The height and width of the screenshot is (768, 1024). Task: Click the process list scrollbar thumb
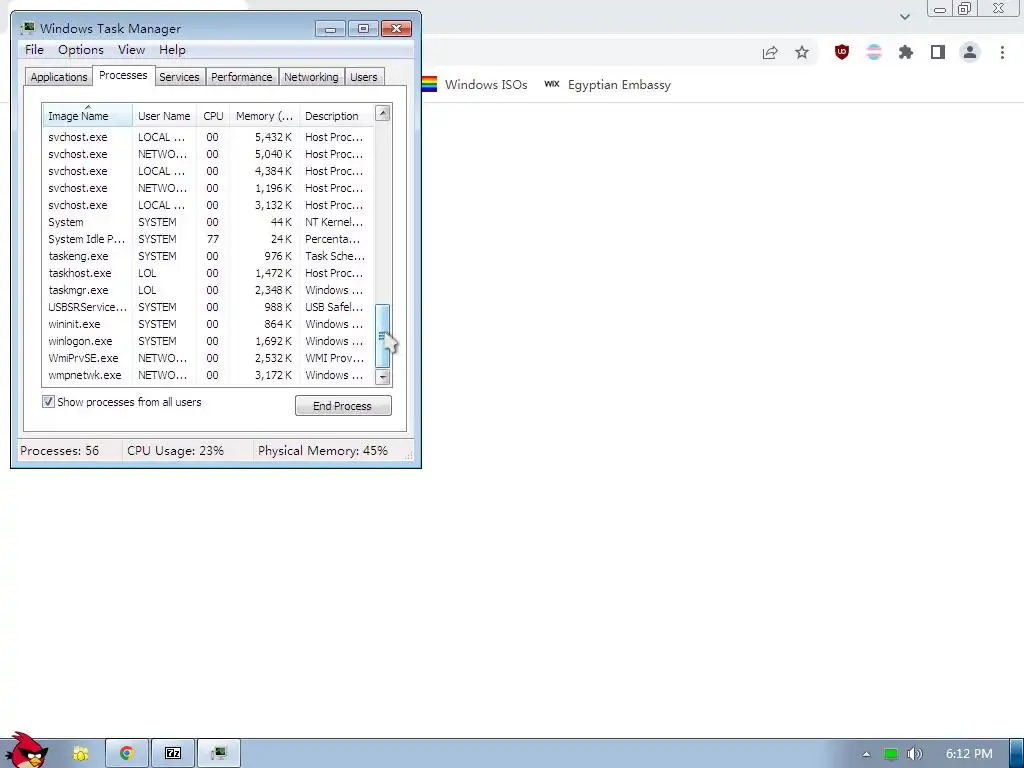(383, 336)
